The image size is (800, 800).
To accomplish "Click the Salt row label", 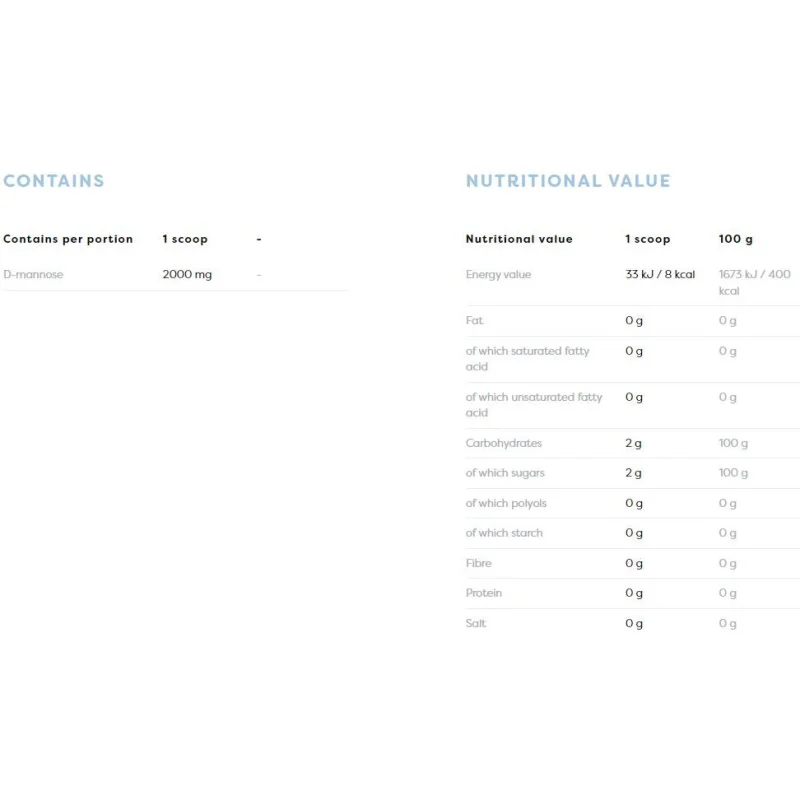I will point(476,623).
